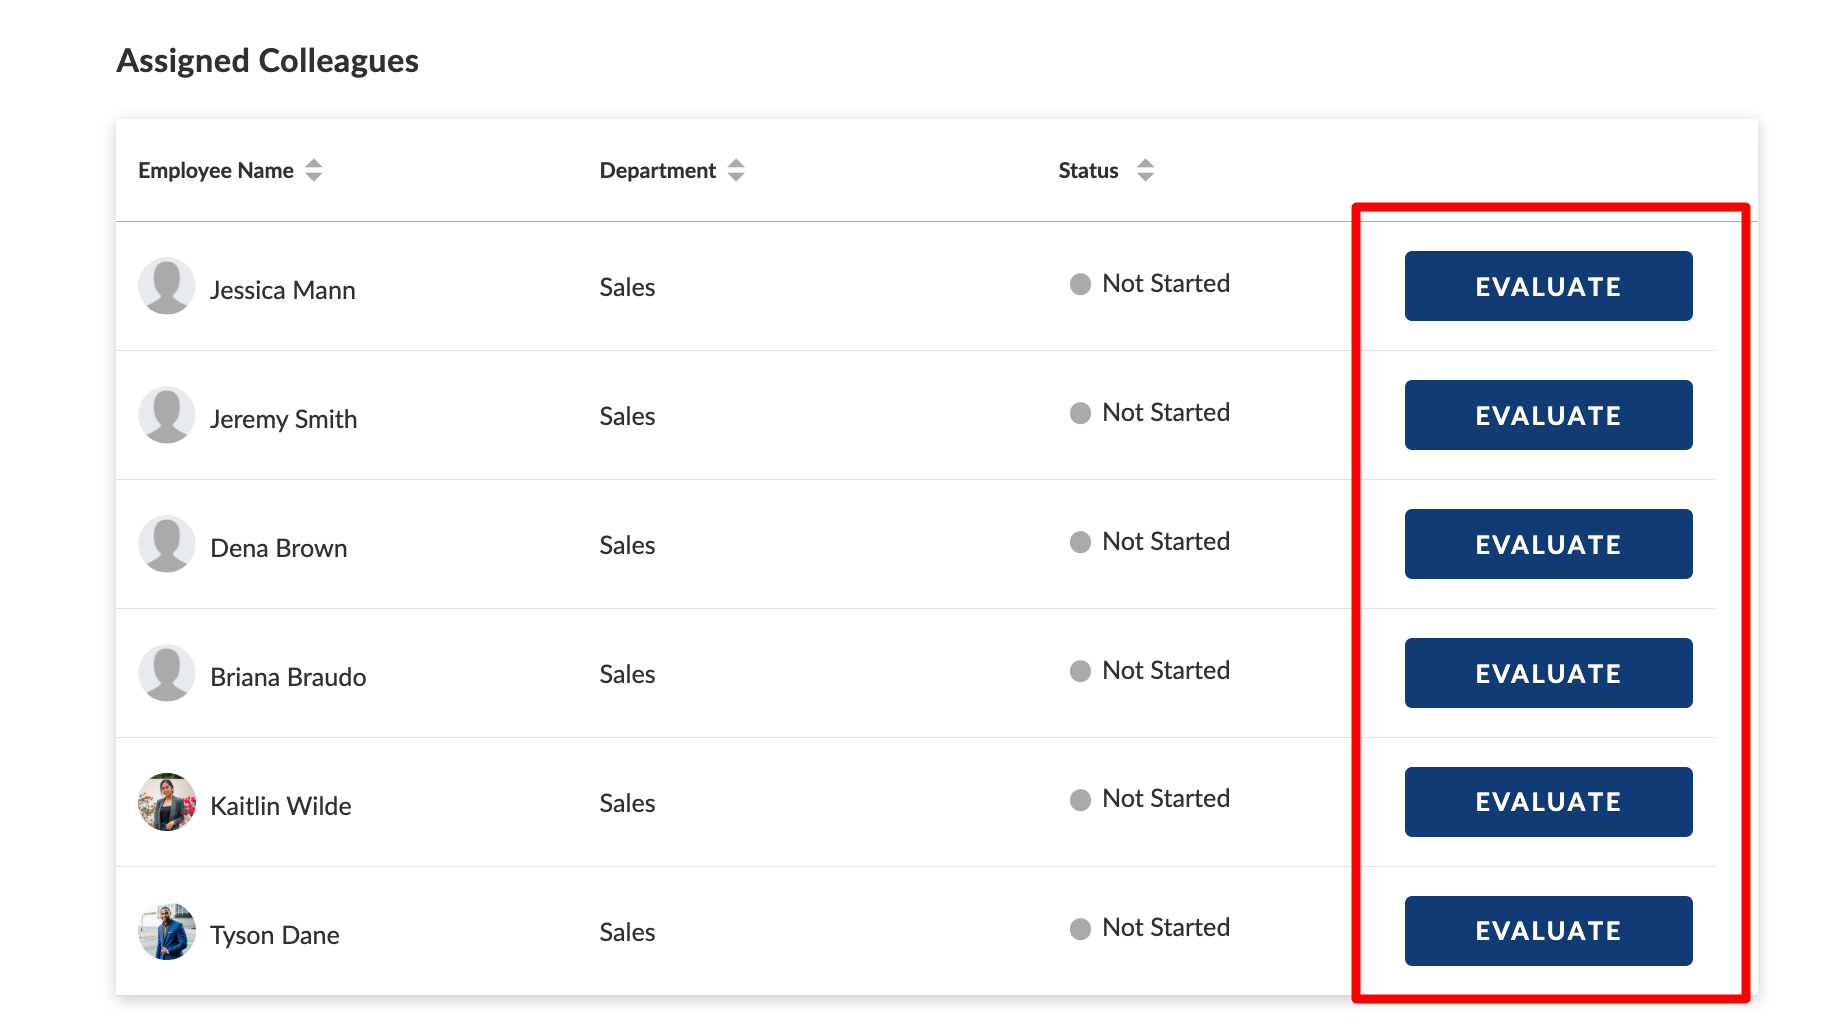Click Sales department in Tyson Dane's row
Screen dimensions: 1845x1023
tap(627, 932)
